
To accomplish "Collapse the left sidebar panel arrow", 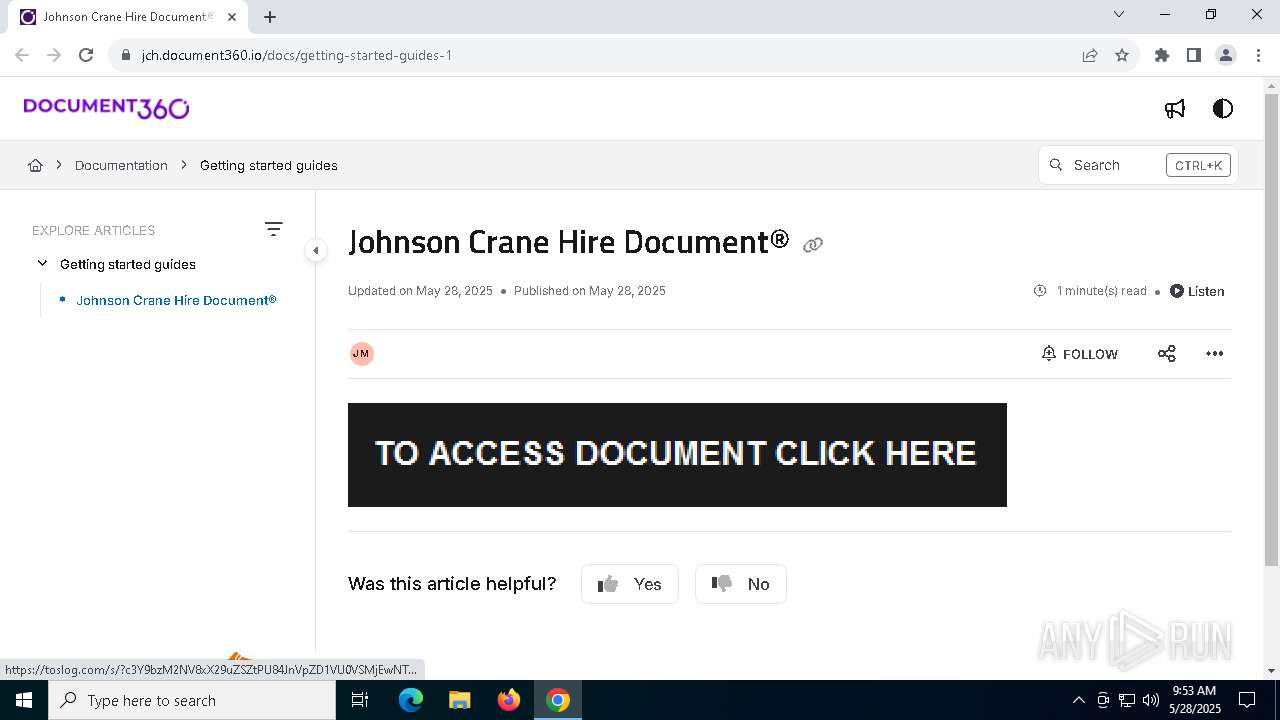I will click(315, 251).
